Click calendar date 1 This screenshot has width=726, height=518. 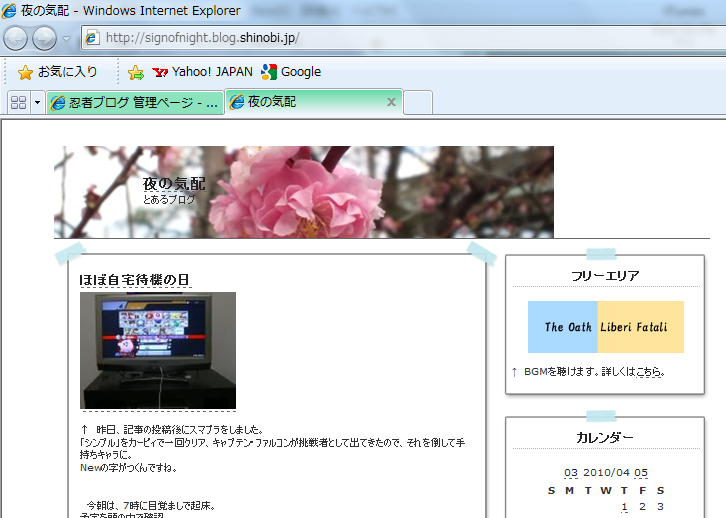click(x=624, y=507)
